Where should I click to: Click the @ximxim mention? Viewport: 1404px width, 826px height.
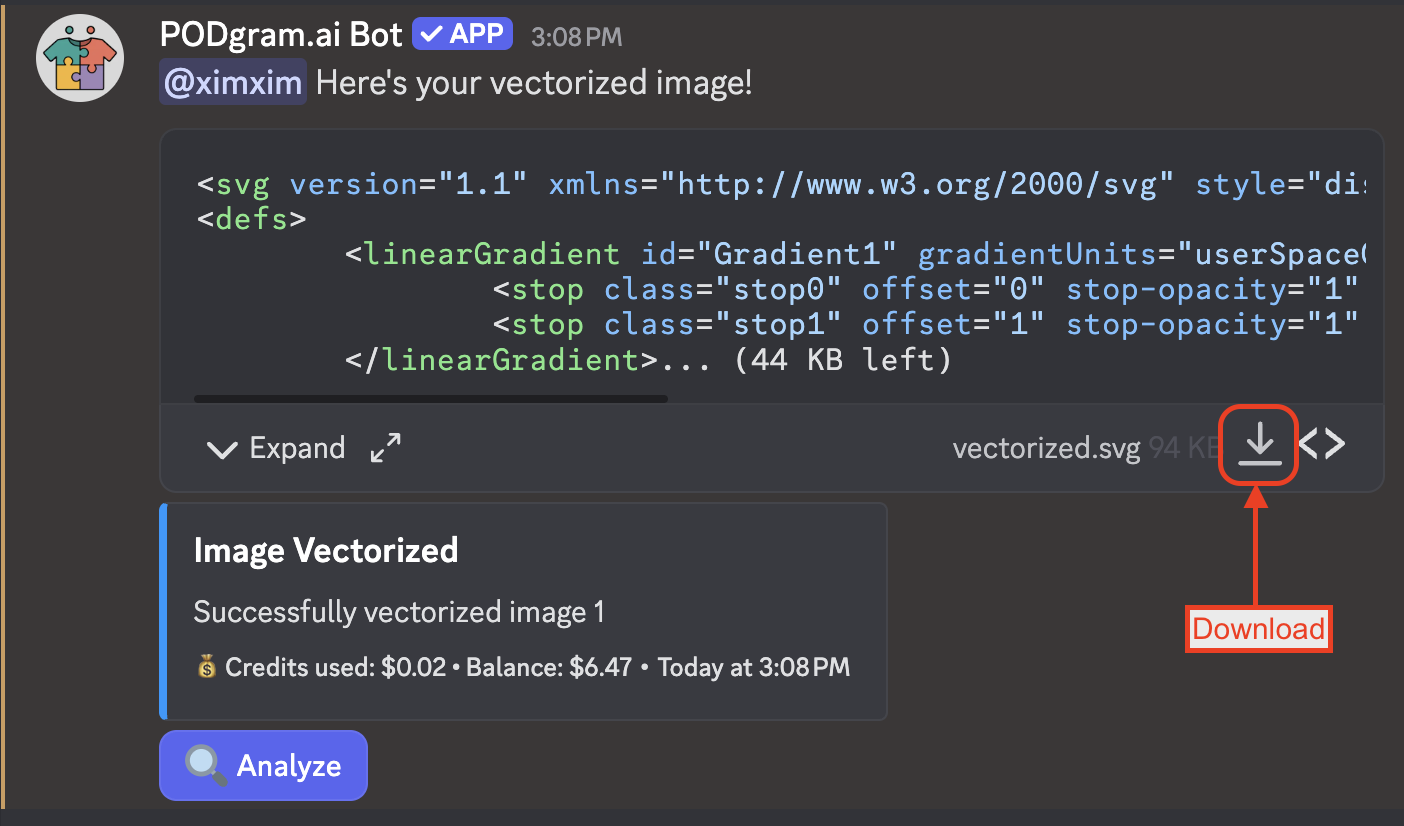232,83
